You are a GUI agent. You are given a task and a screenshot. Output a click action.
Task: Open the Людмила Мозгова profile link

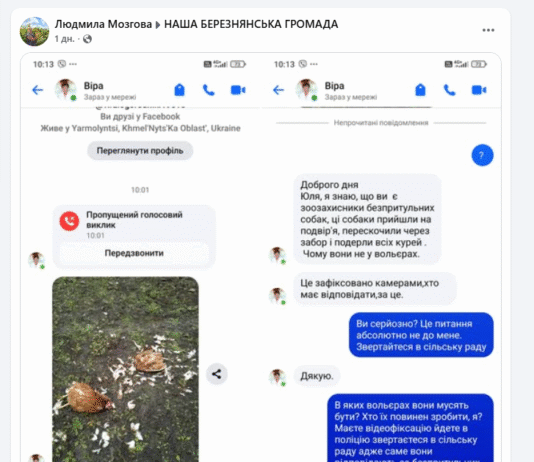[x=103, y=24]
